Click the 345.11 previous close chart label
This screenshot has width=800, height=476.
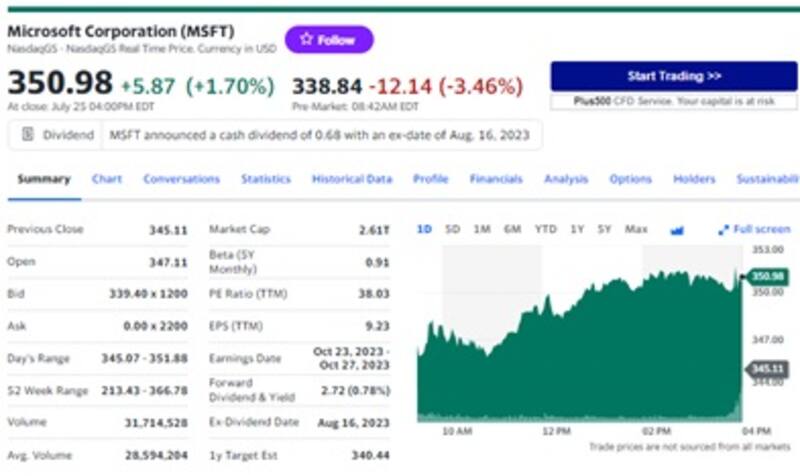(766, 368)
